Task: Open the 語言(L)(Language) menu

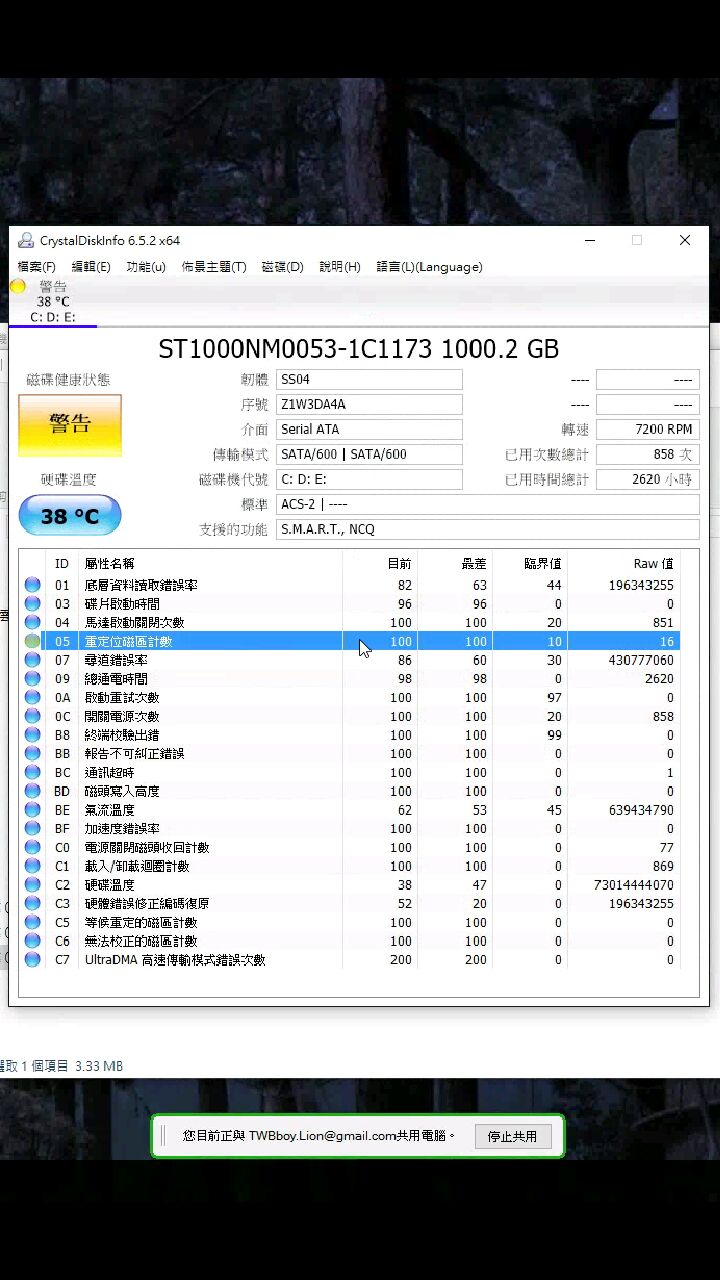Action: pyautogui.click(x=429, y=267)
